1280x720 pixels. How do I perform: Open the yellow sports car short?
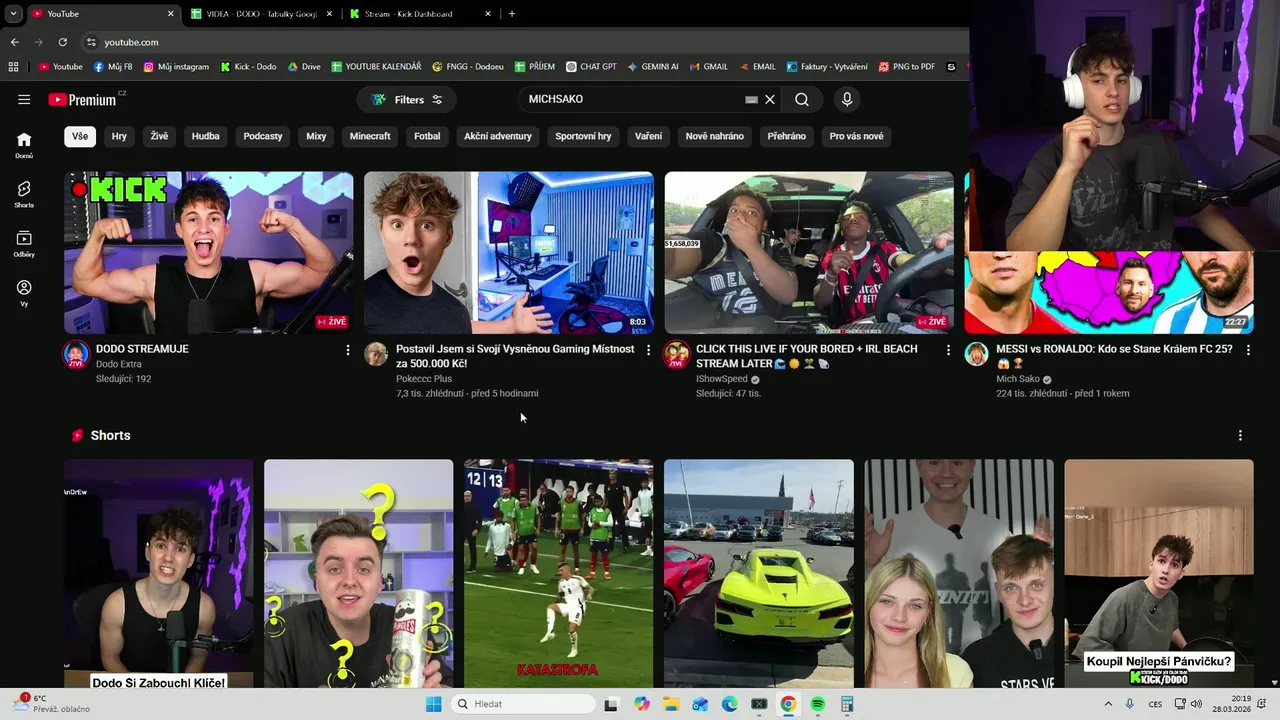pos(759,573)
